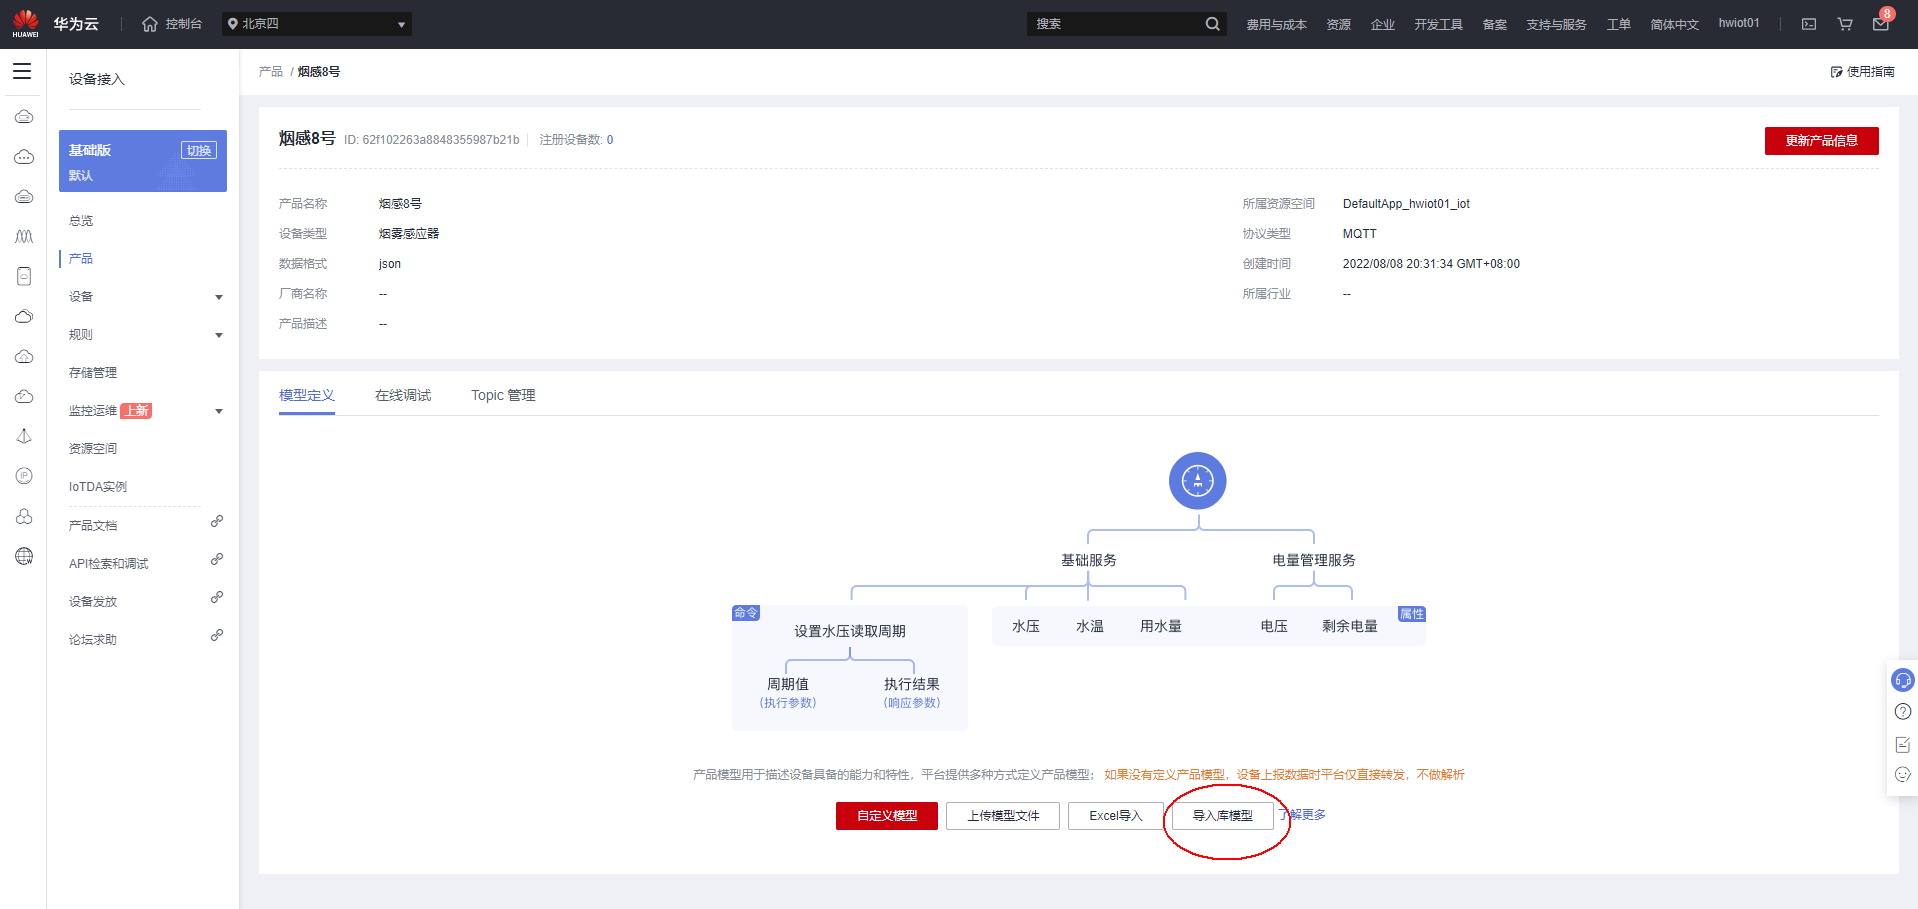
Task: Click the three-circle cluster icon in left rail
Action: [x=24, y=516]
